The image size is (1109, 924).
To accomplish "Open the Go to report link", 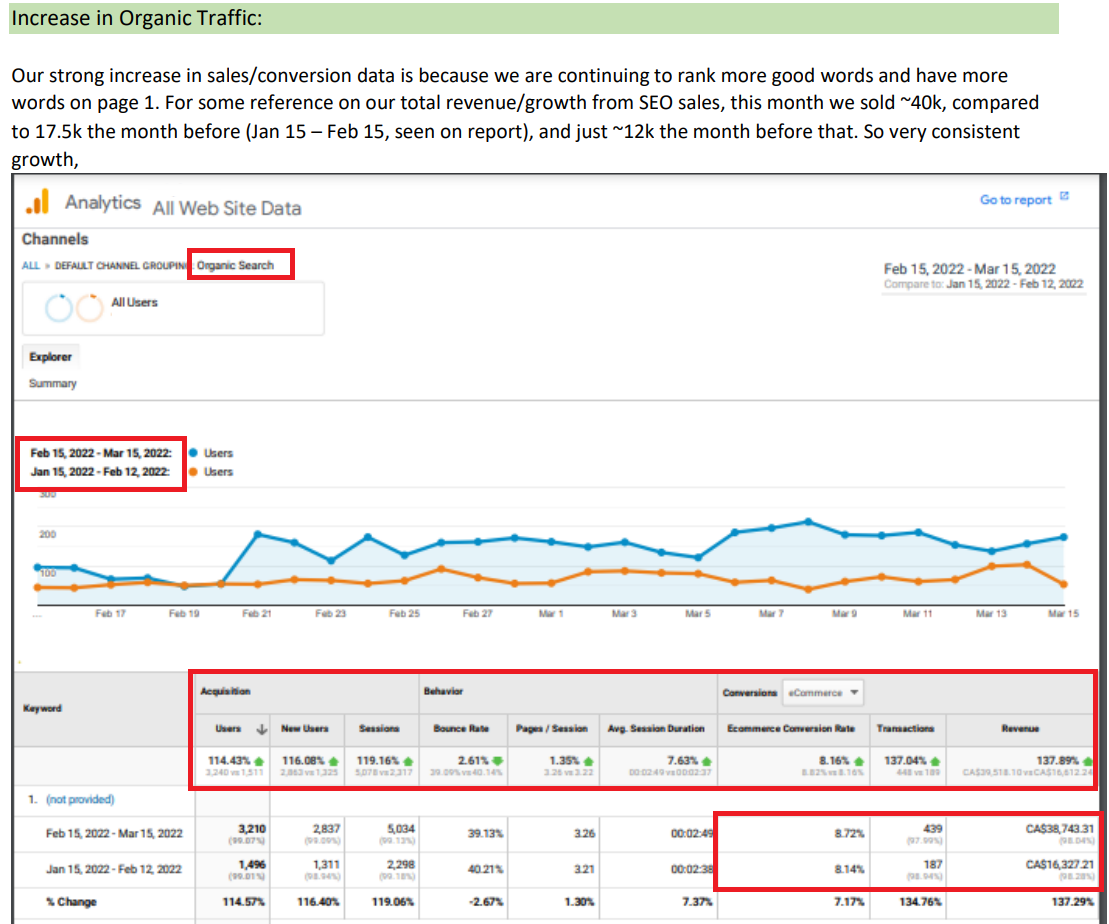I will tap(1015, 200).
